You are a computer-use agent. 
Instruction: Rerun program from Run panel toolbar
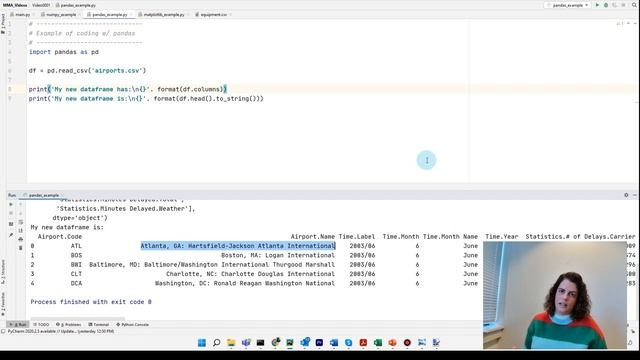(11, 204)
